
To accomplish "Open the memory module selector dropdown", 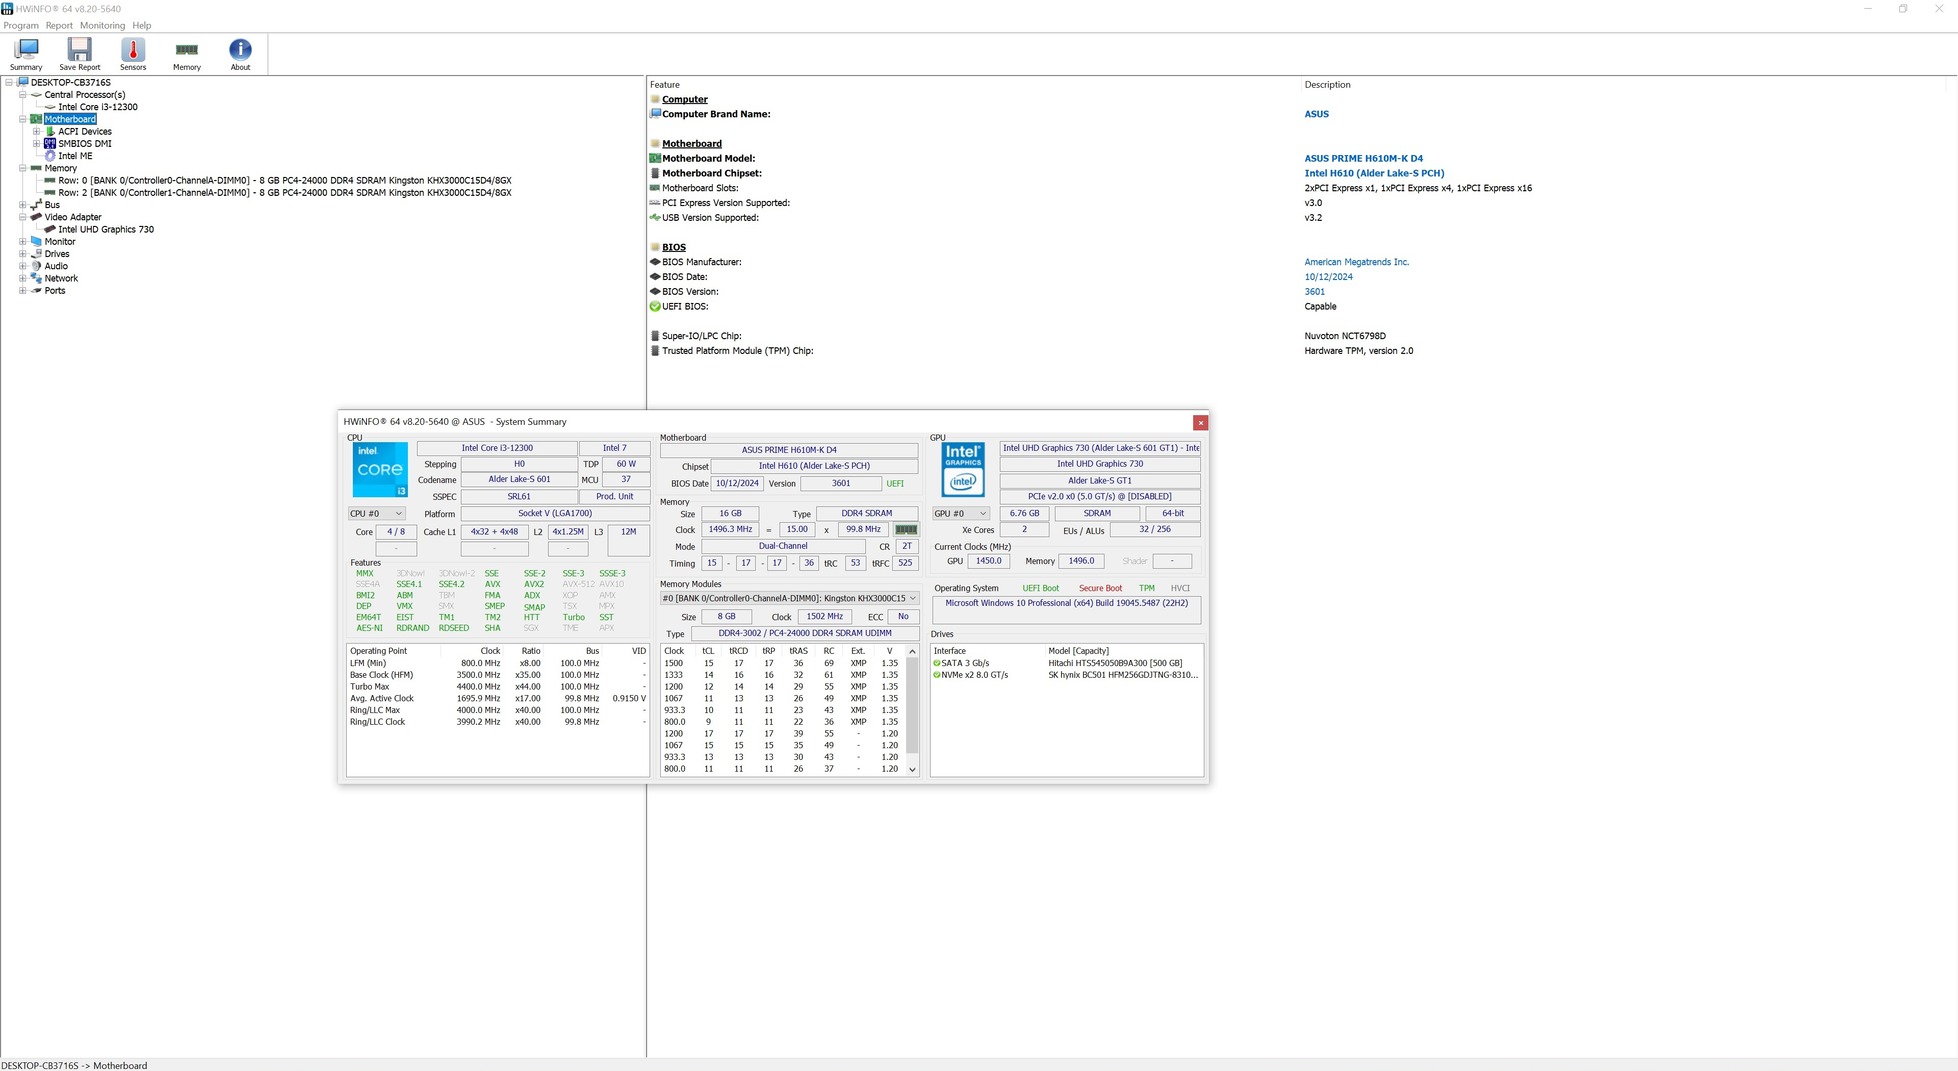I will pos(789,599).
